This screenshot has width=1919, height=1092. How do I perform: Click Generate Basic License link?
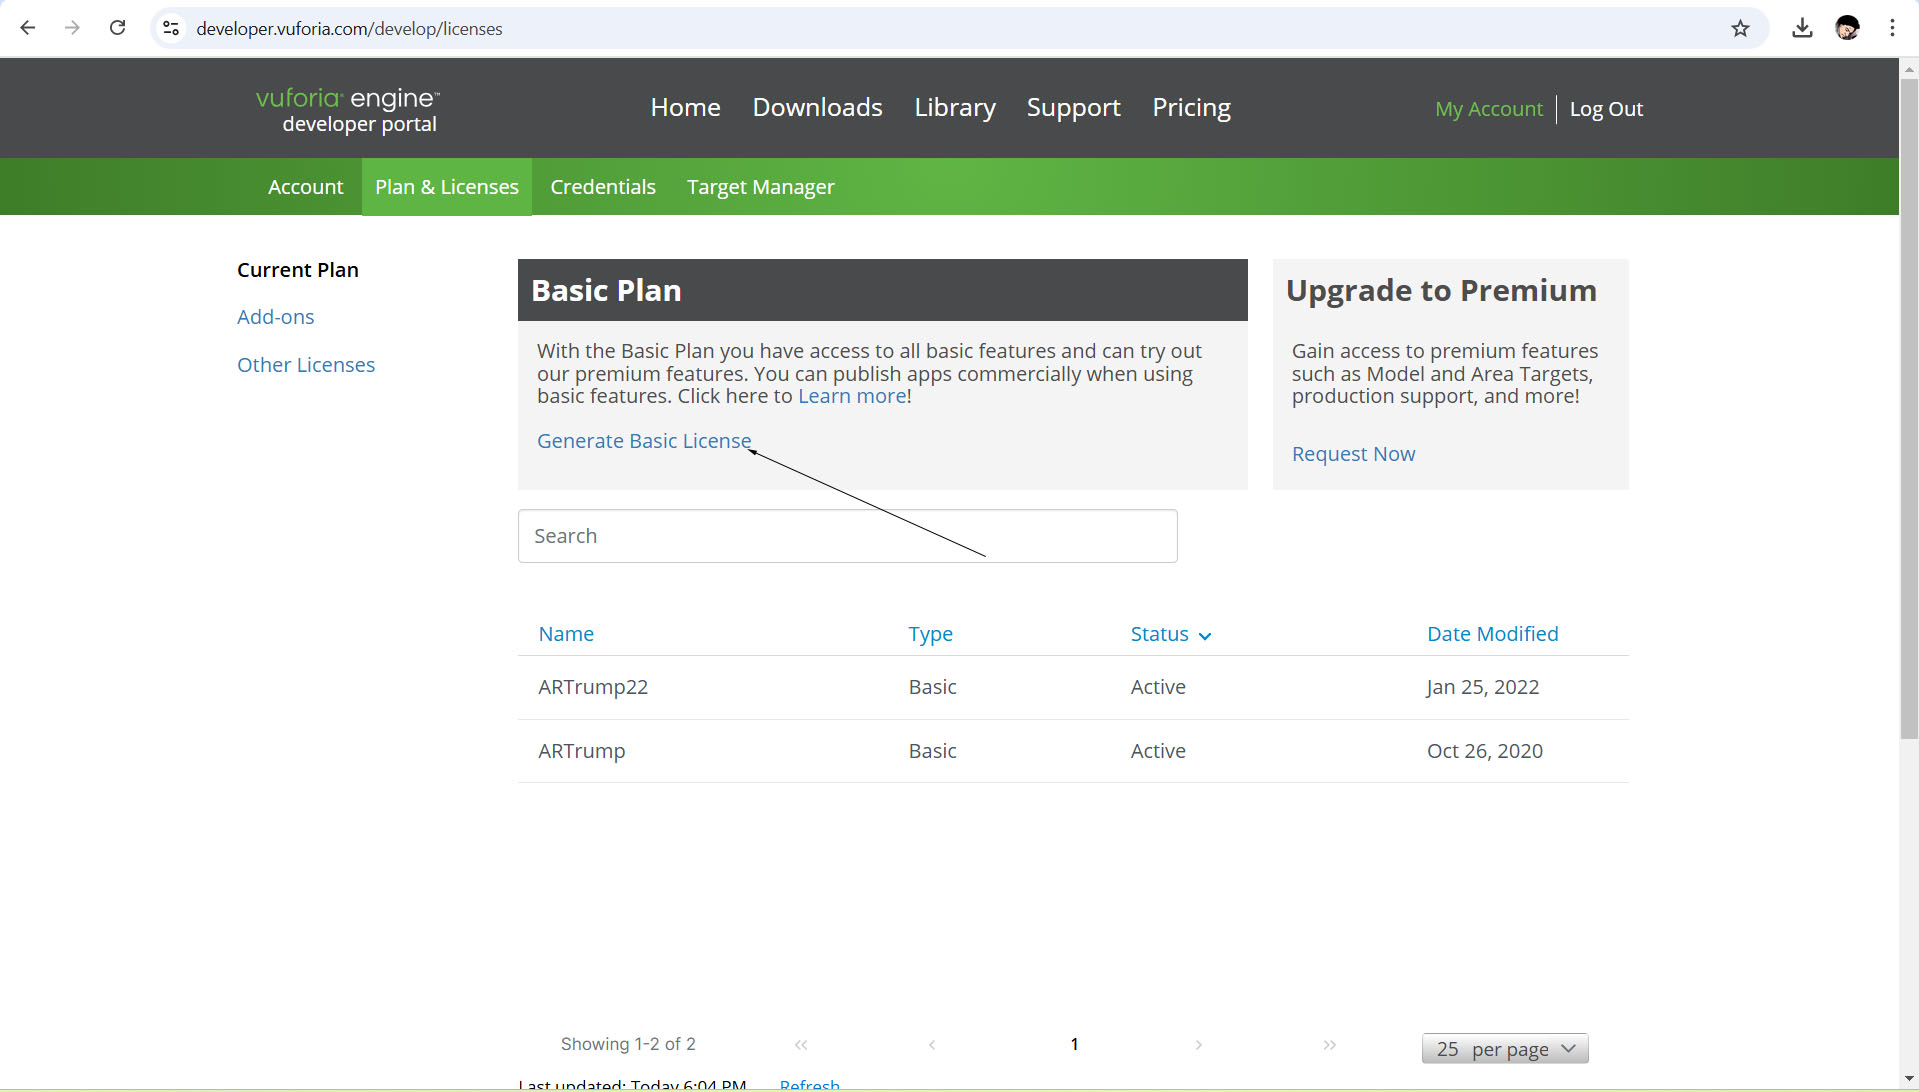[x=643, y=441]
